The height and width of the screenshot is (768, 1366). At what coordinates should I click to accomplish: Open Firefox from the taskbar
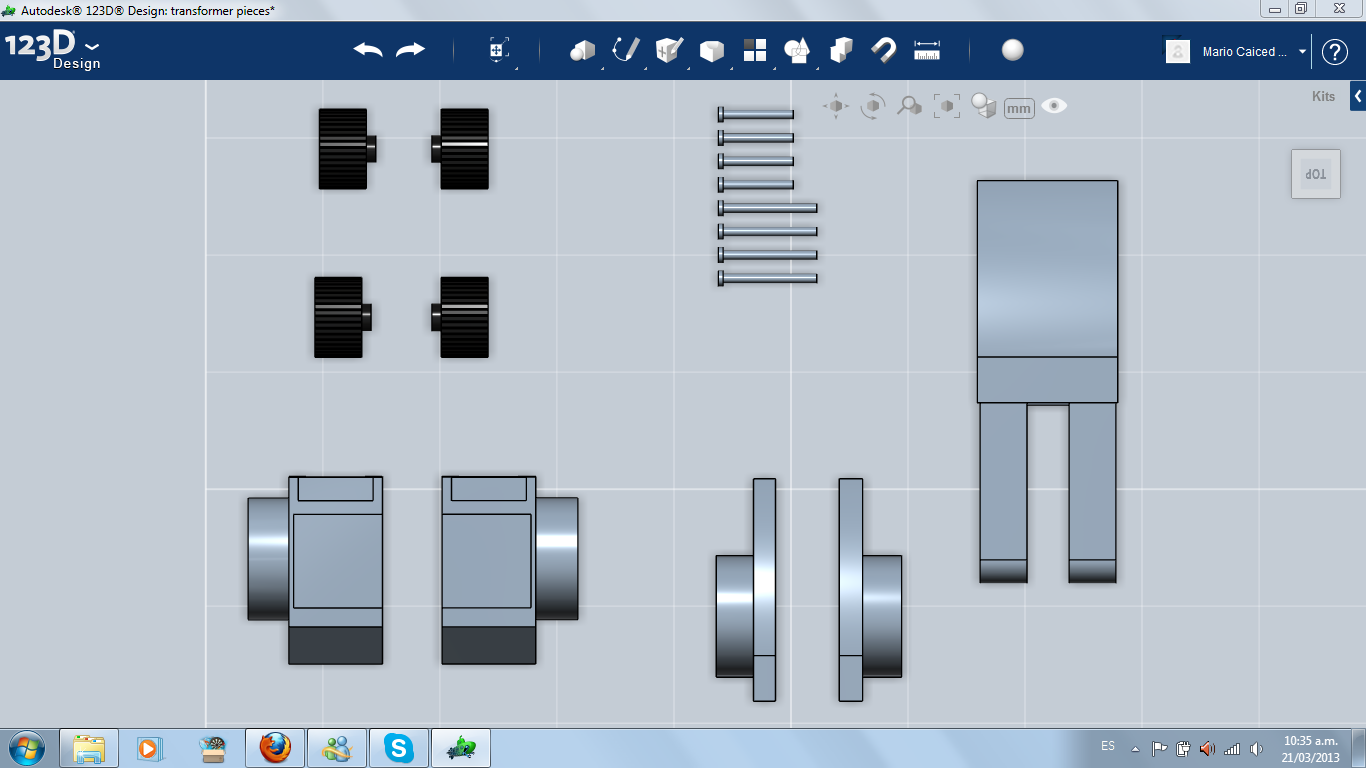coord(275,748)
